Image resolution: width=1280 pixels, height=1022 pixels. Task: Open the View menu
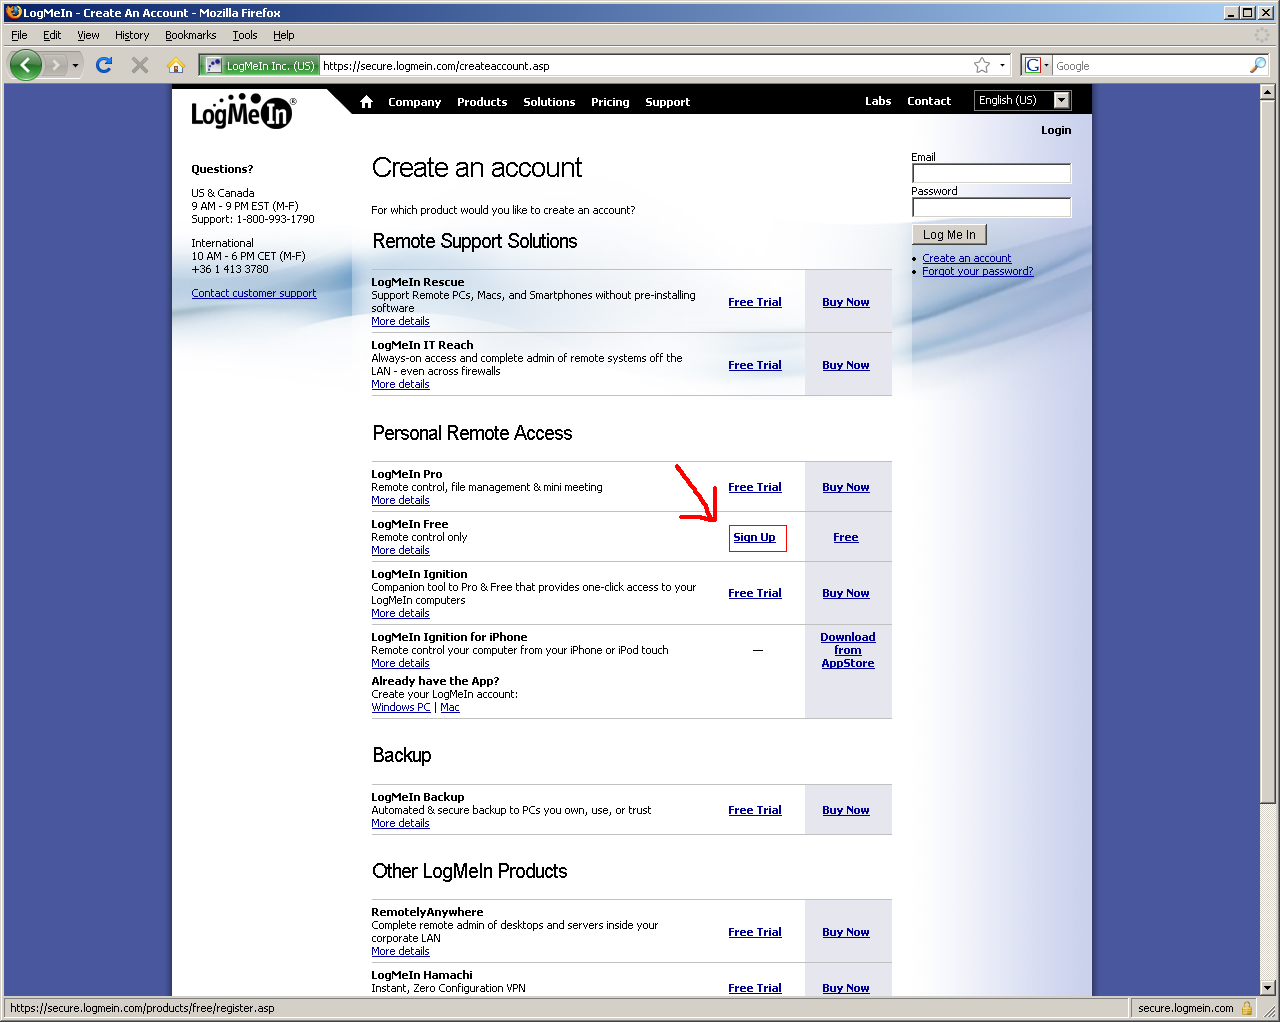pyautogui.click(x=88, y=35)
